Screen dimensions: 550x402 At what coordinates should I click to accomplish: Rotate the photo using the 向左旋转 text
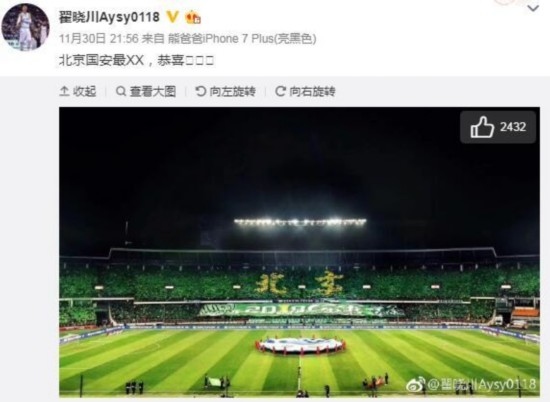(233, 92)
